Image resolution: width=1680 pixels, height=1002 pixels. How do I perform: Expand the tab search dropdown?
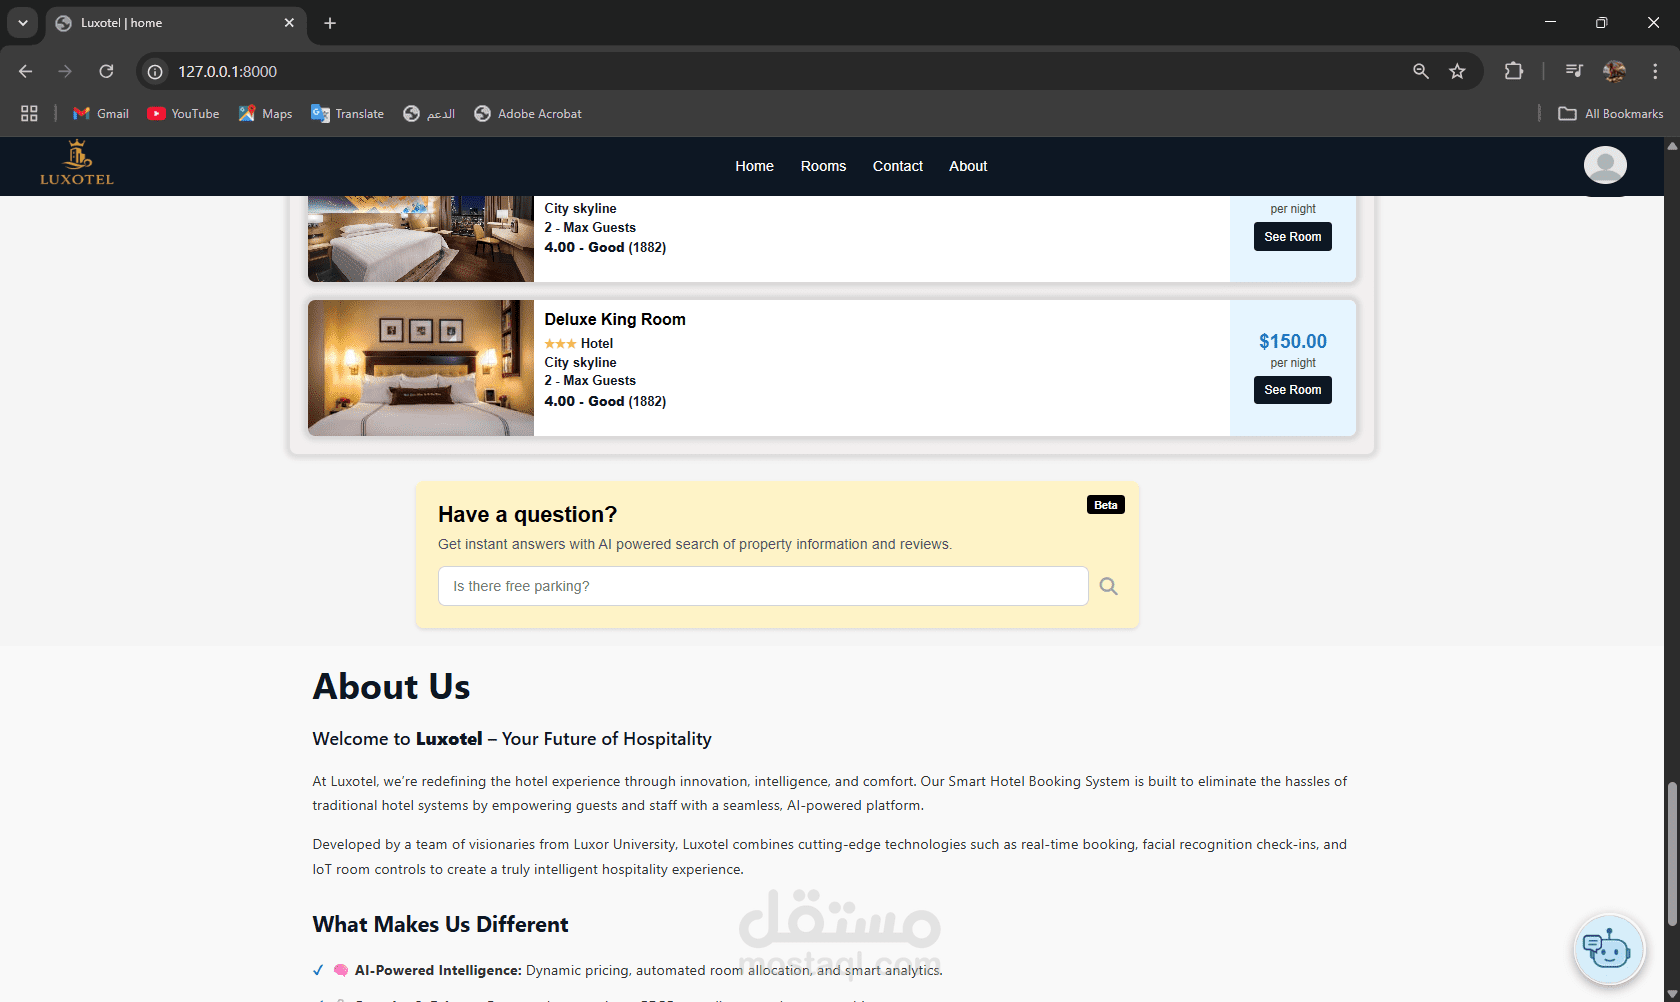tap(22, 23)
